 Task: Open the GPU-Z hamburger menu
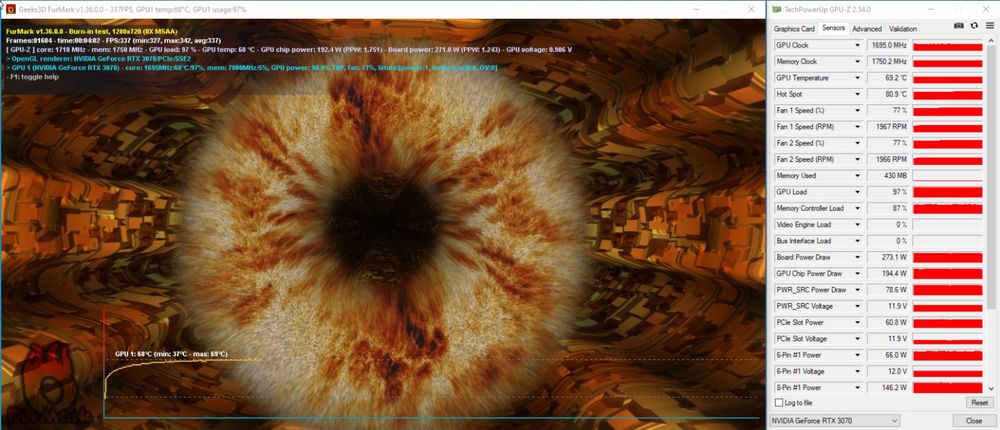(989, 26)
